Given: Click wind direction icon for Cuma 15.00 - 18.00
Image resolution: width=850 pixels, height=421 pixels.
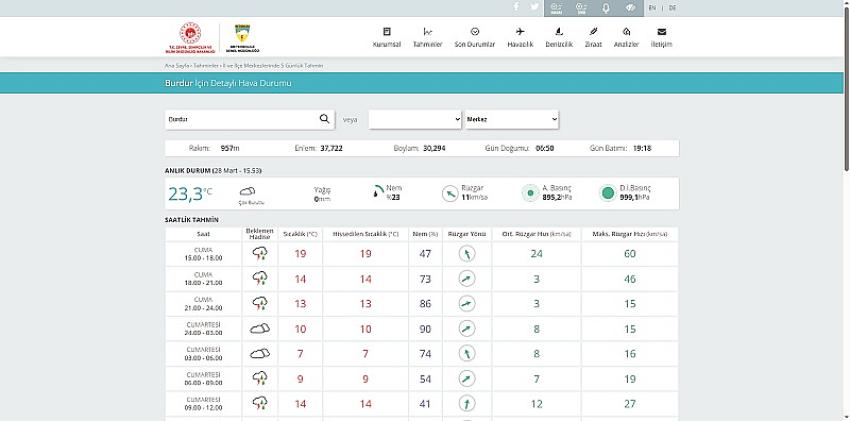Looking at the screenshot, I should tap(467, 254).
